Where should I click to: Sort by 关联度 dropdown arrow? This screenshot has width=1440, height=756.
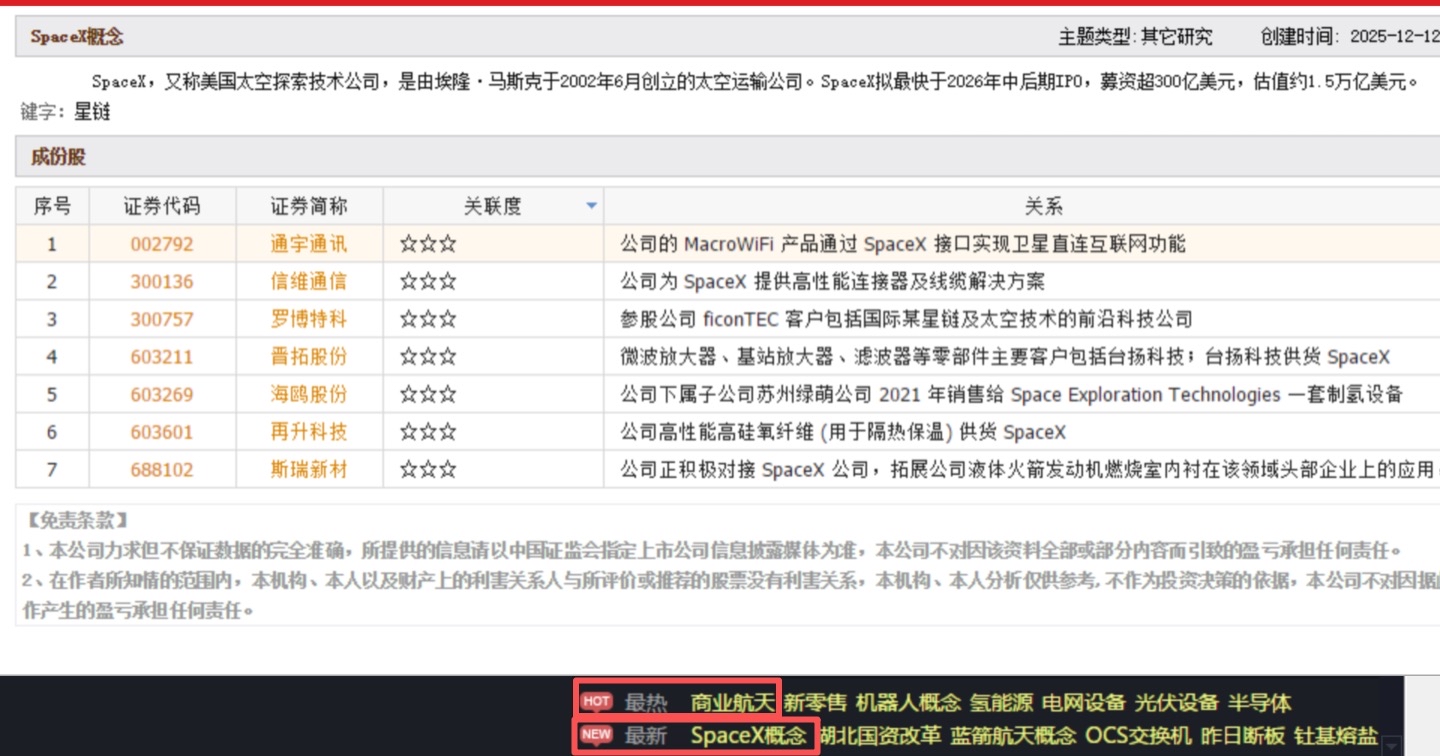click(x=591, y=207)
